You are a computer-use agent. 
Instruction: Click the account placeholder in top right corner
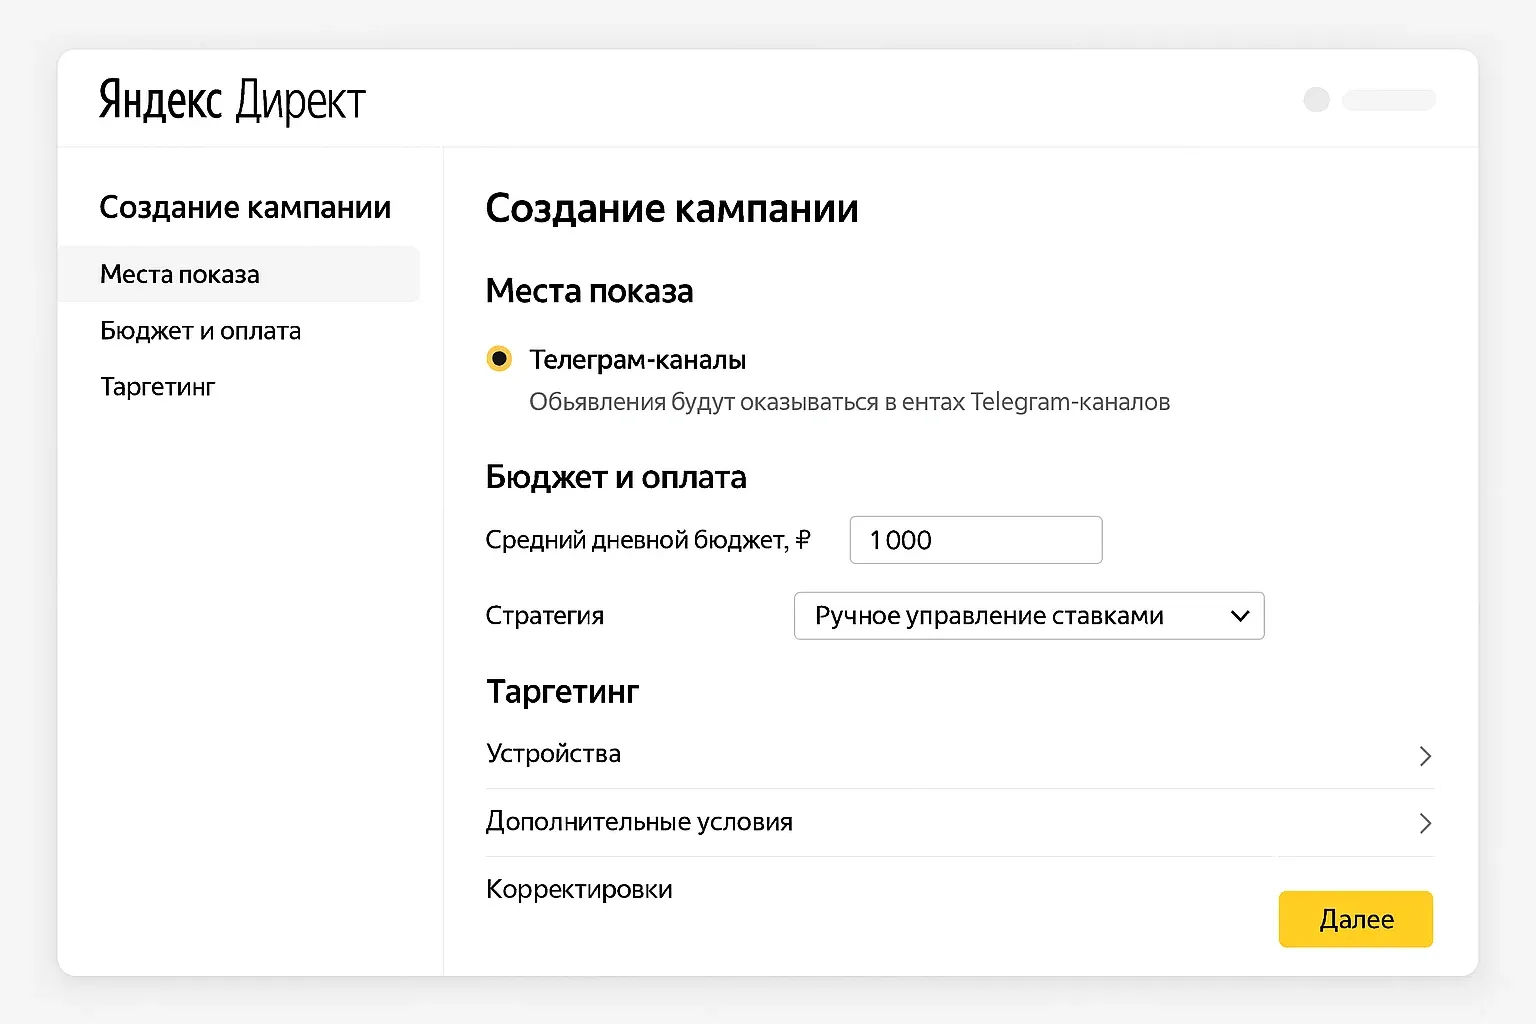pos(1389,100)
